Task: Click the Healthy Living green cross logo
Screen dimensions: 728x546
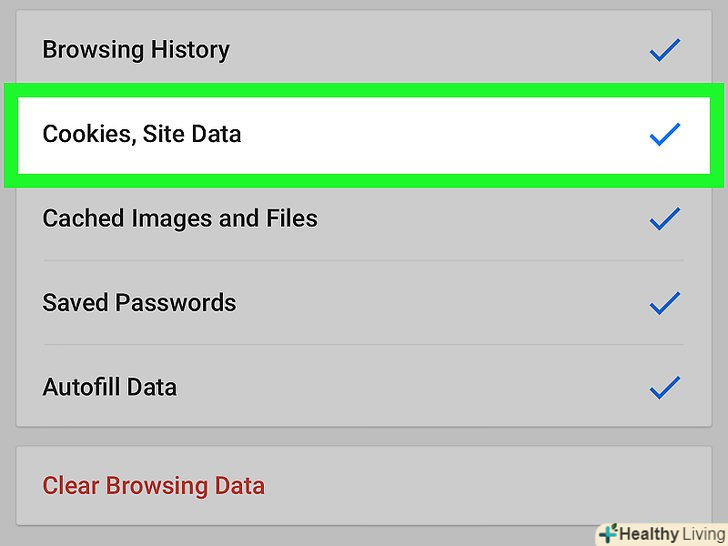Action: tap(607, 533)
